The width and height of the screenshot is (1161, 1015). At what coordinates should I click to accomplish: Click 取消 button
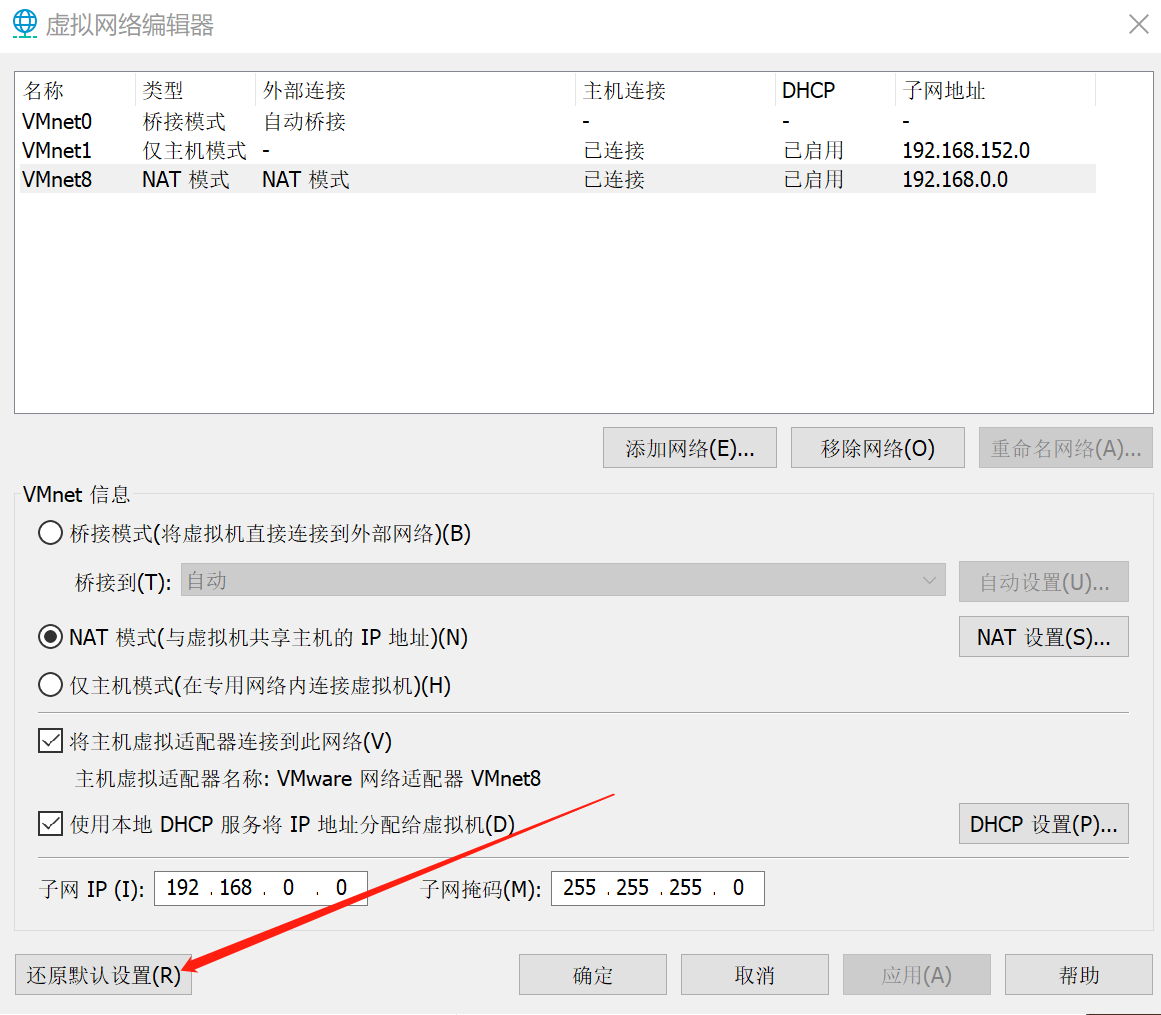755,975
